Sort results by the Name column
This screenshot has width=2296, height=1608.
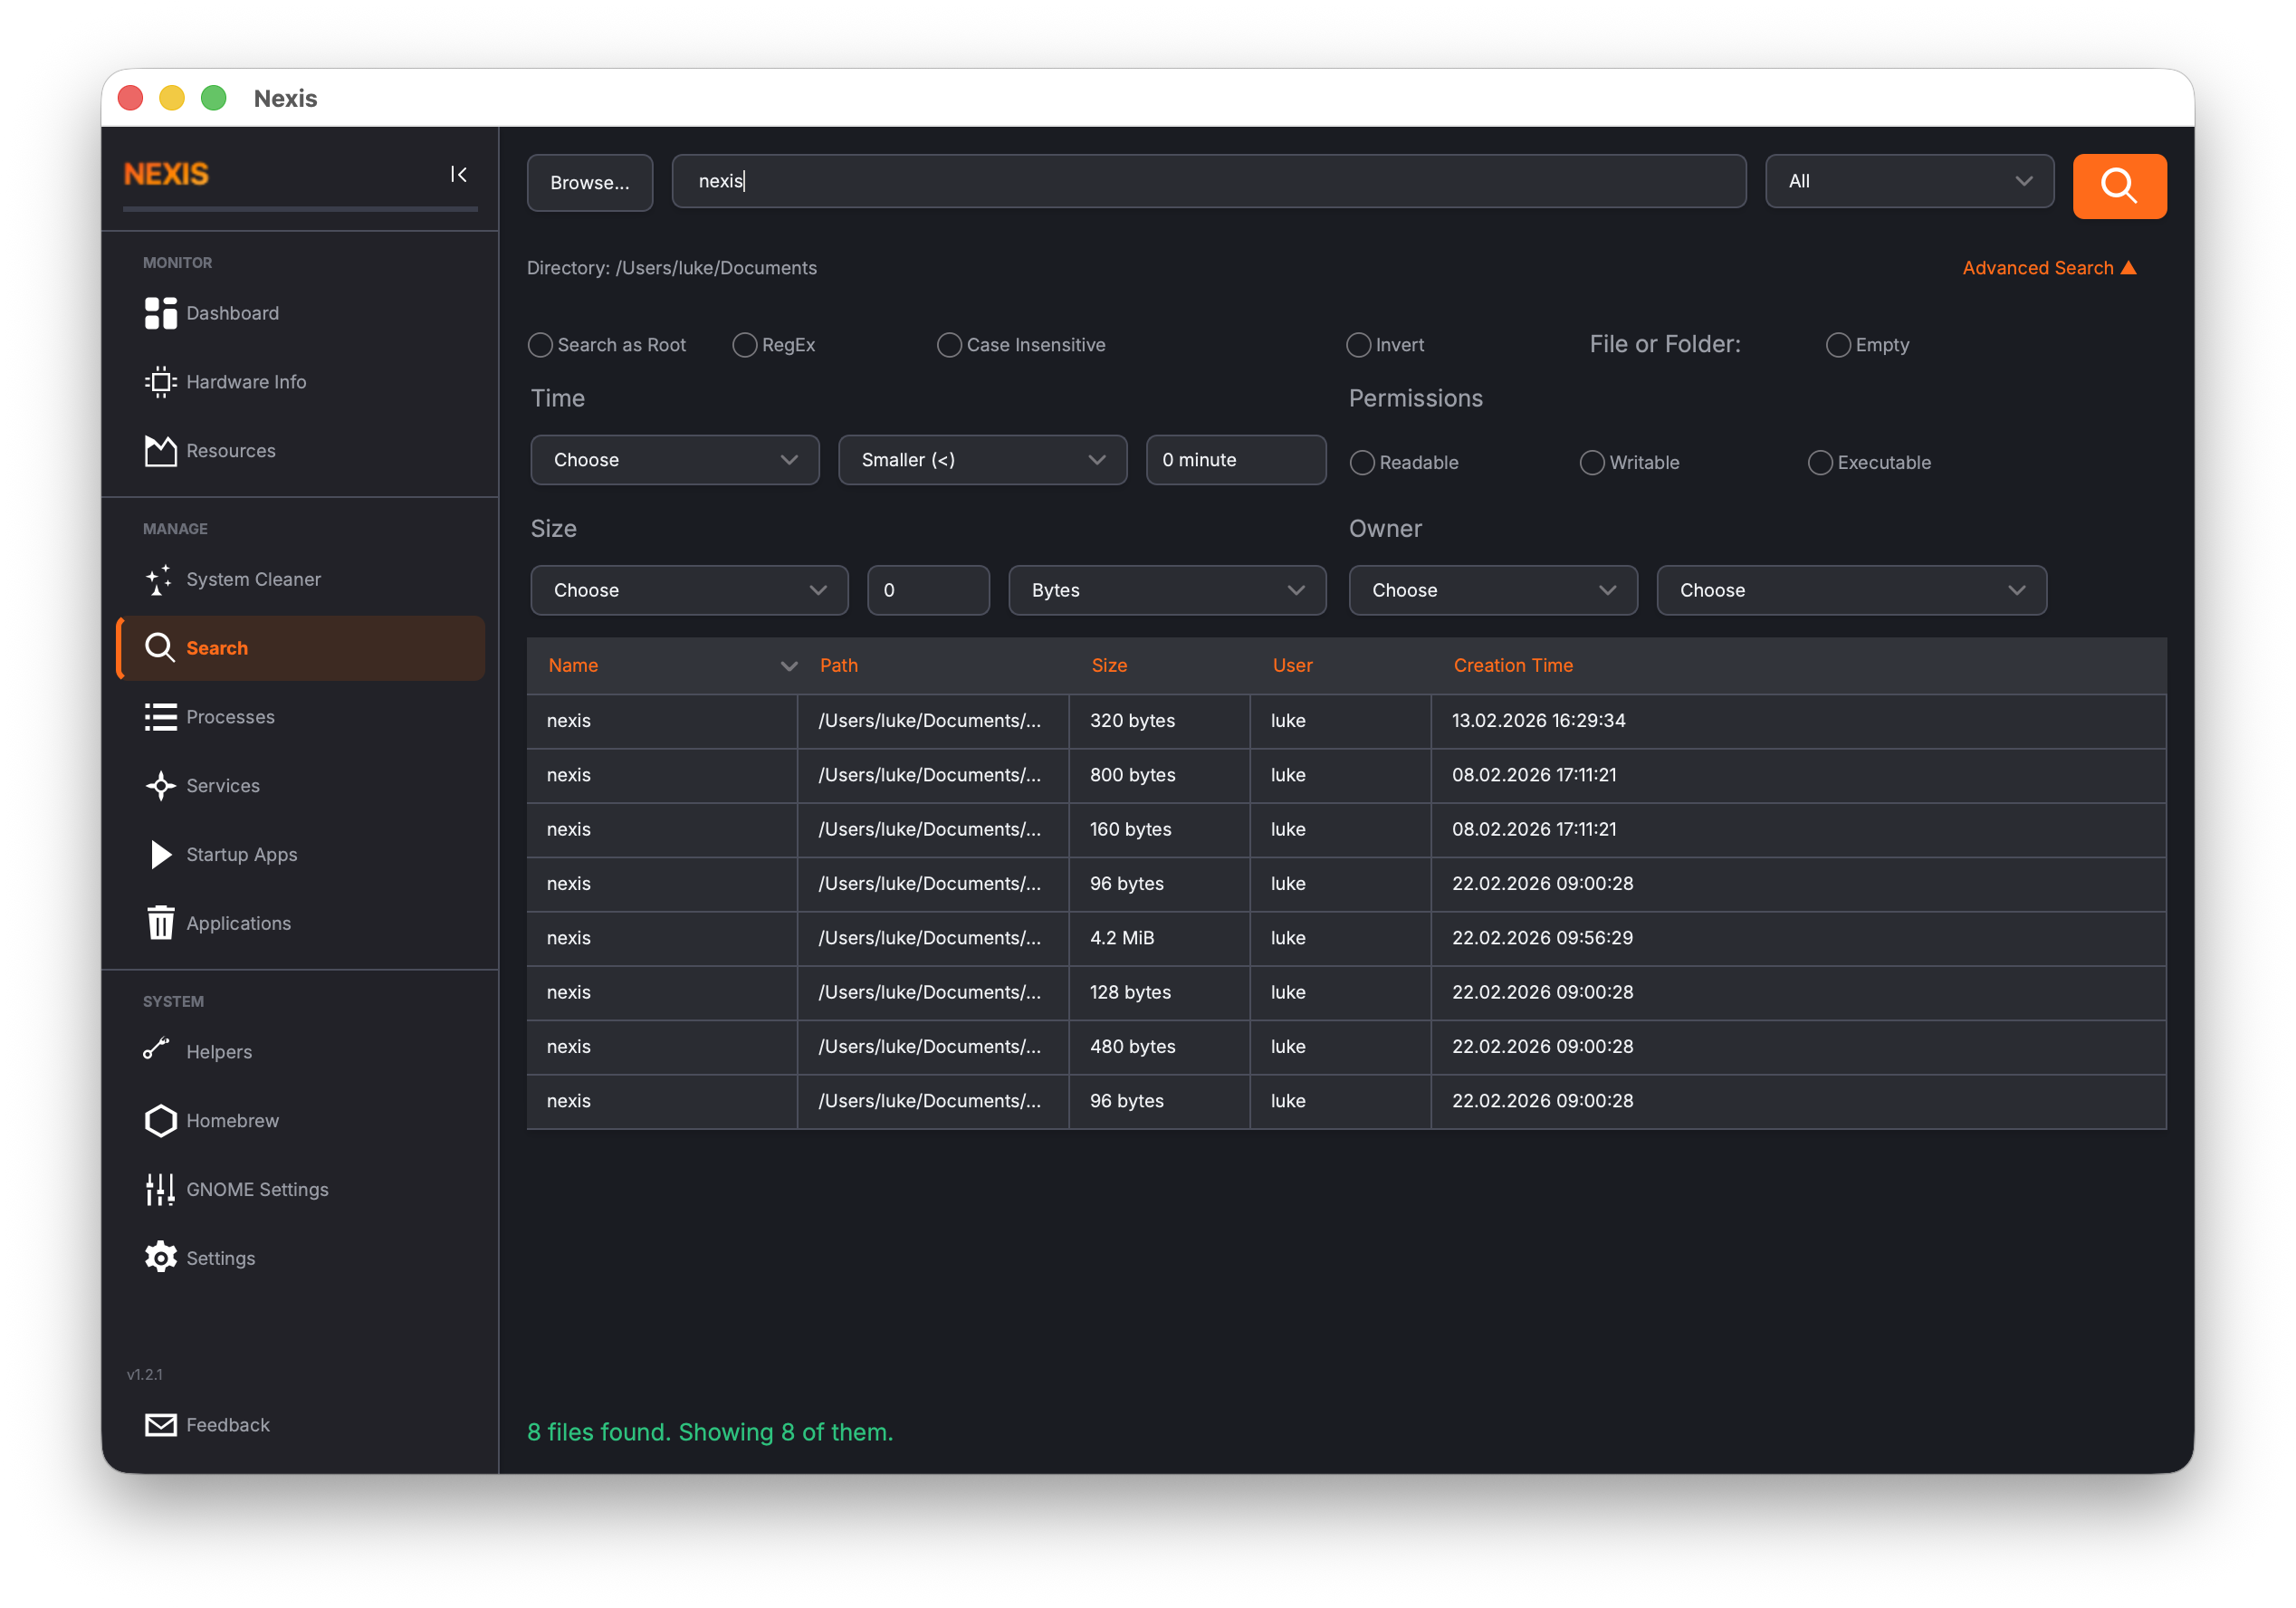tap(574, 665)
